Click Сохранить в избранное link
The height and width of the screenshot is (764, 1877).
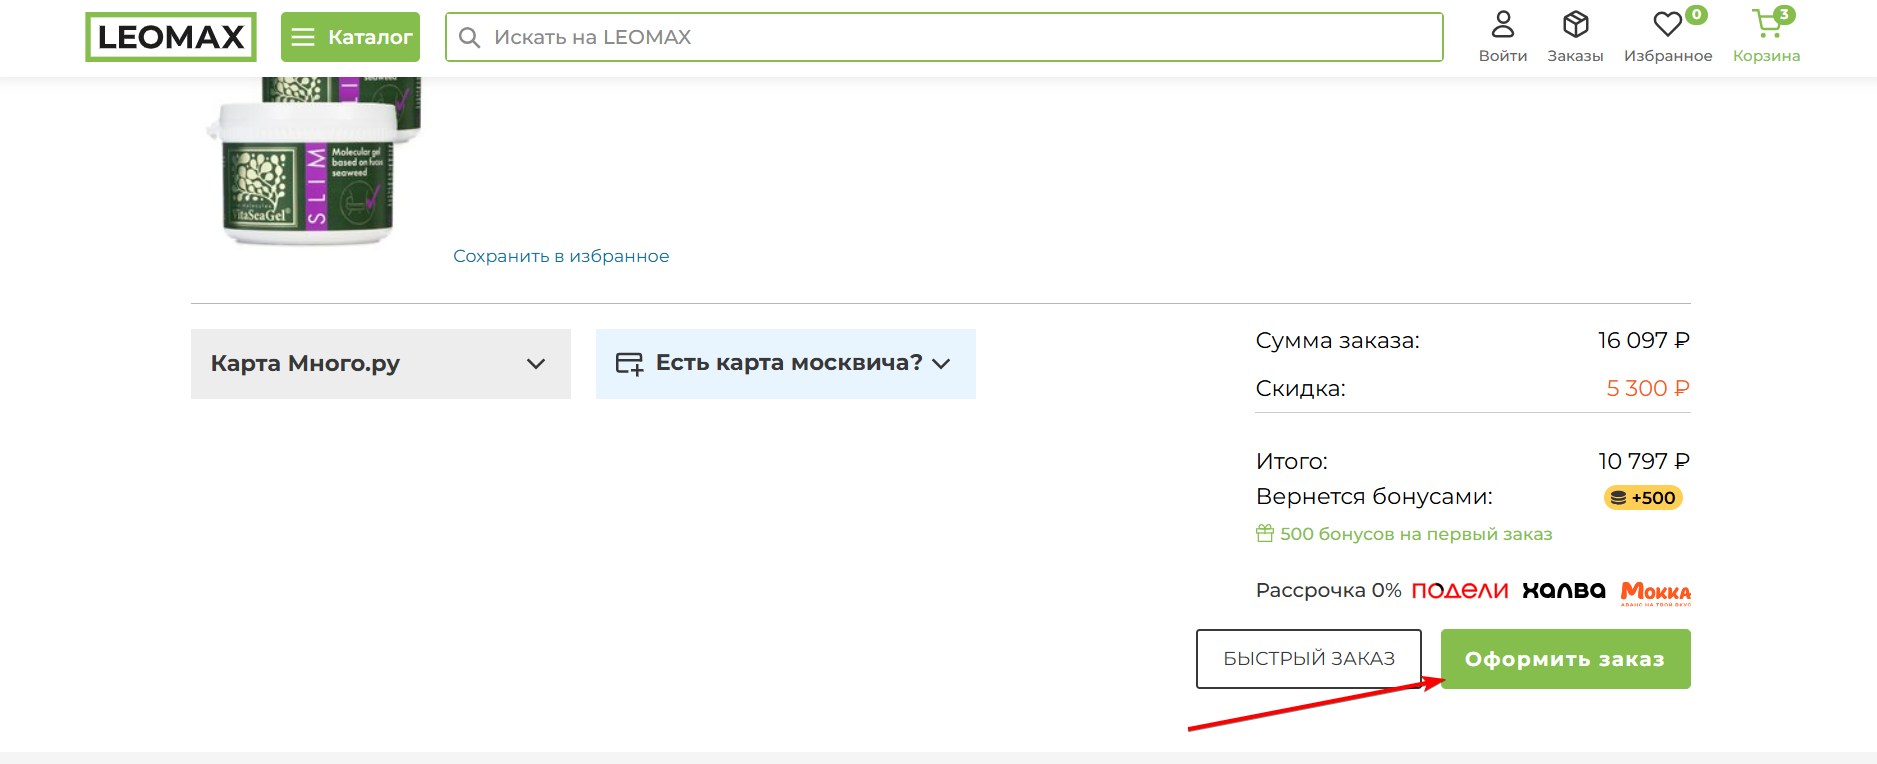click(561, 256)
